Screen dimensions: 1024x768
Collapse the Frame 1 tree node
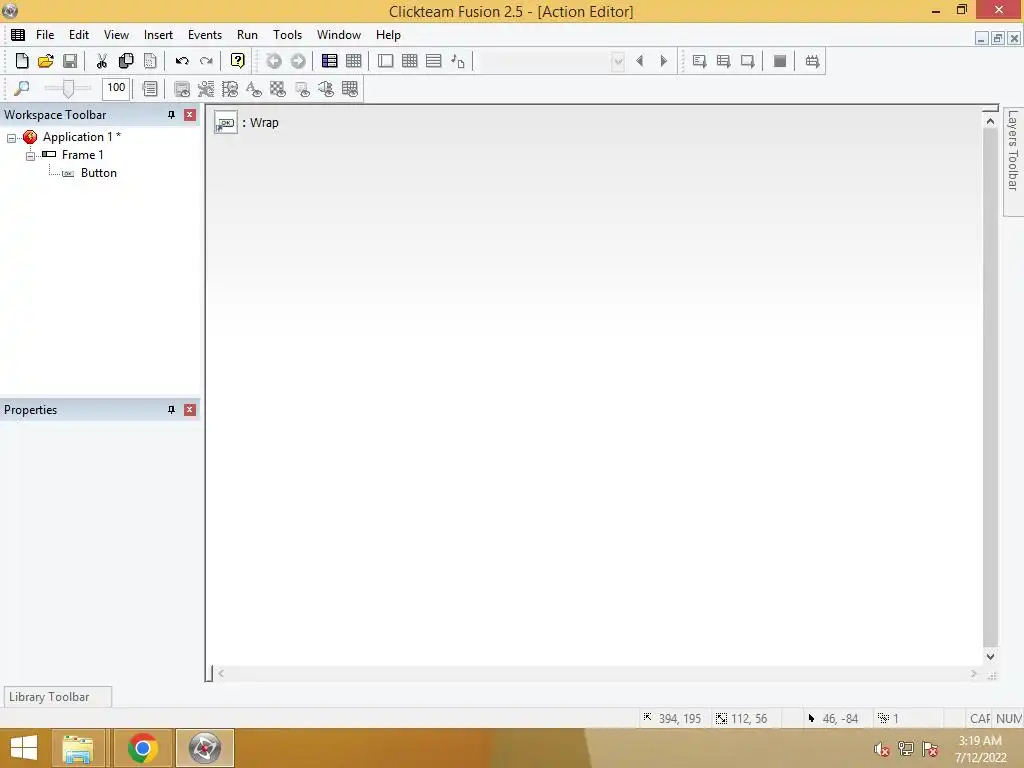point(30,156)
